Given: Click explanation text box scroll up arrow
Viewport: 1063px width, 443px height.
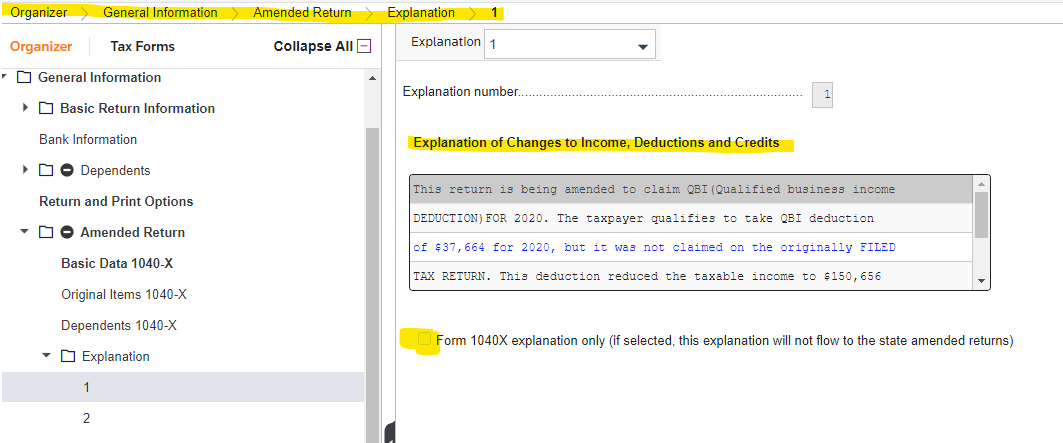Looking at the screenshot, I should click(981, 184).
